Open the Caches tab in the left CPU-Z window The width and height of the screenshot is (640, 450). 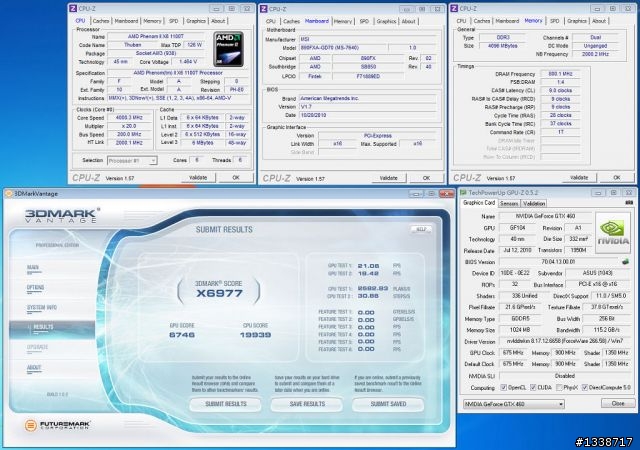coord(100,21)
